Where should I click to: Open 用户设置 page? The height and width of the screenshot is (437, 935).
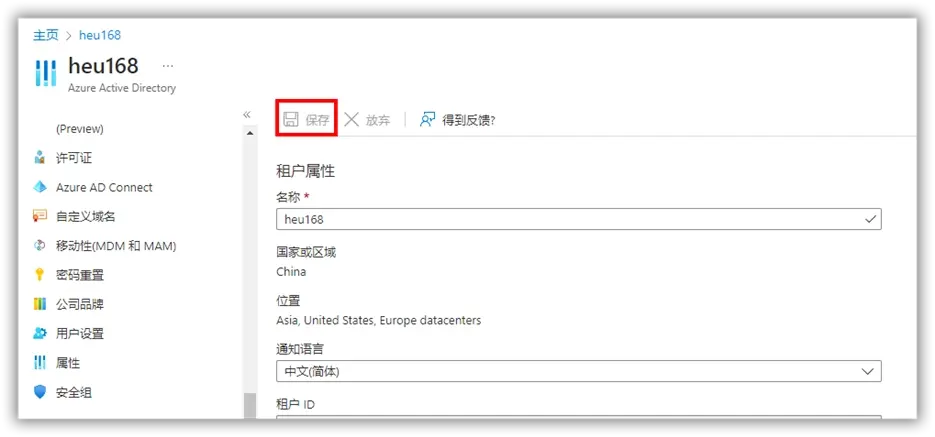80,333
